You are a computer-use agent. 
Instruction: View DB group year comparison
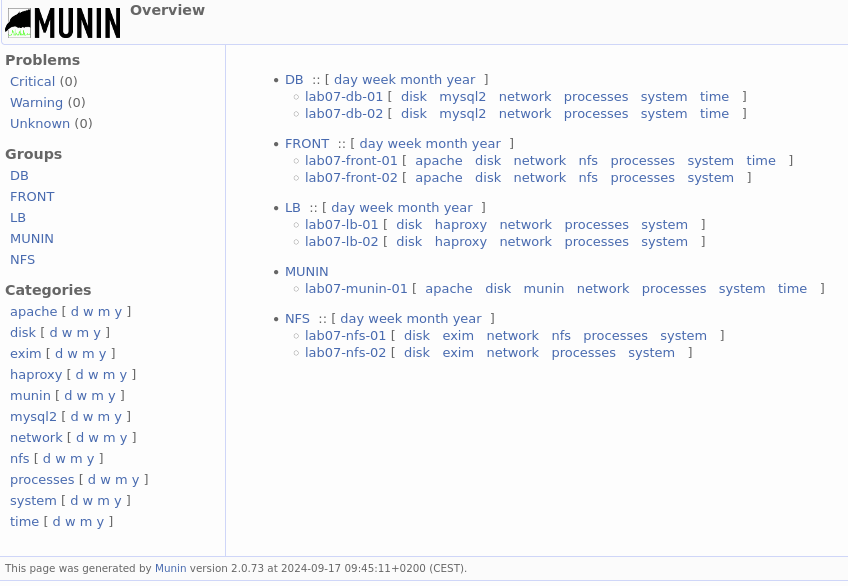(461, 80)
